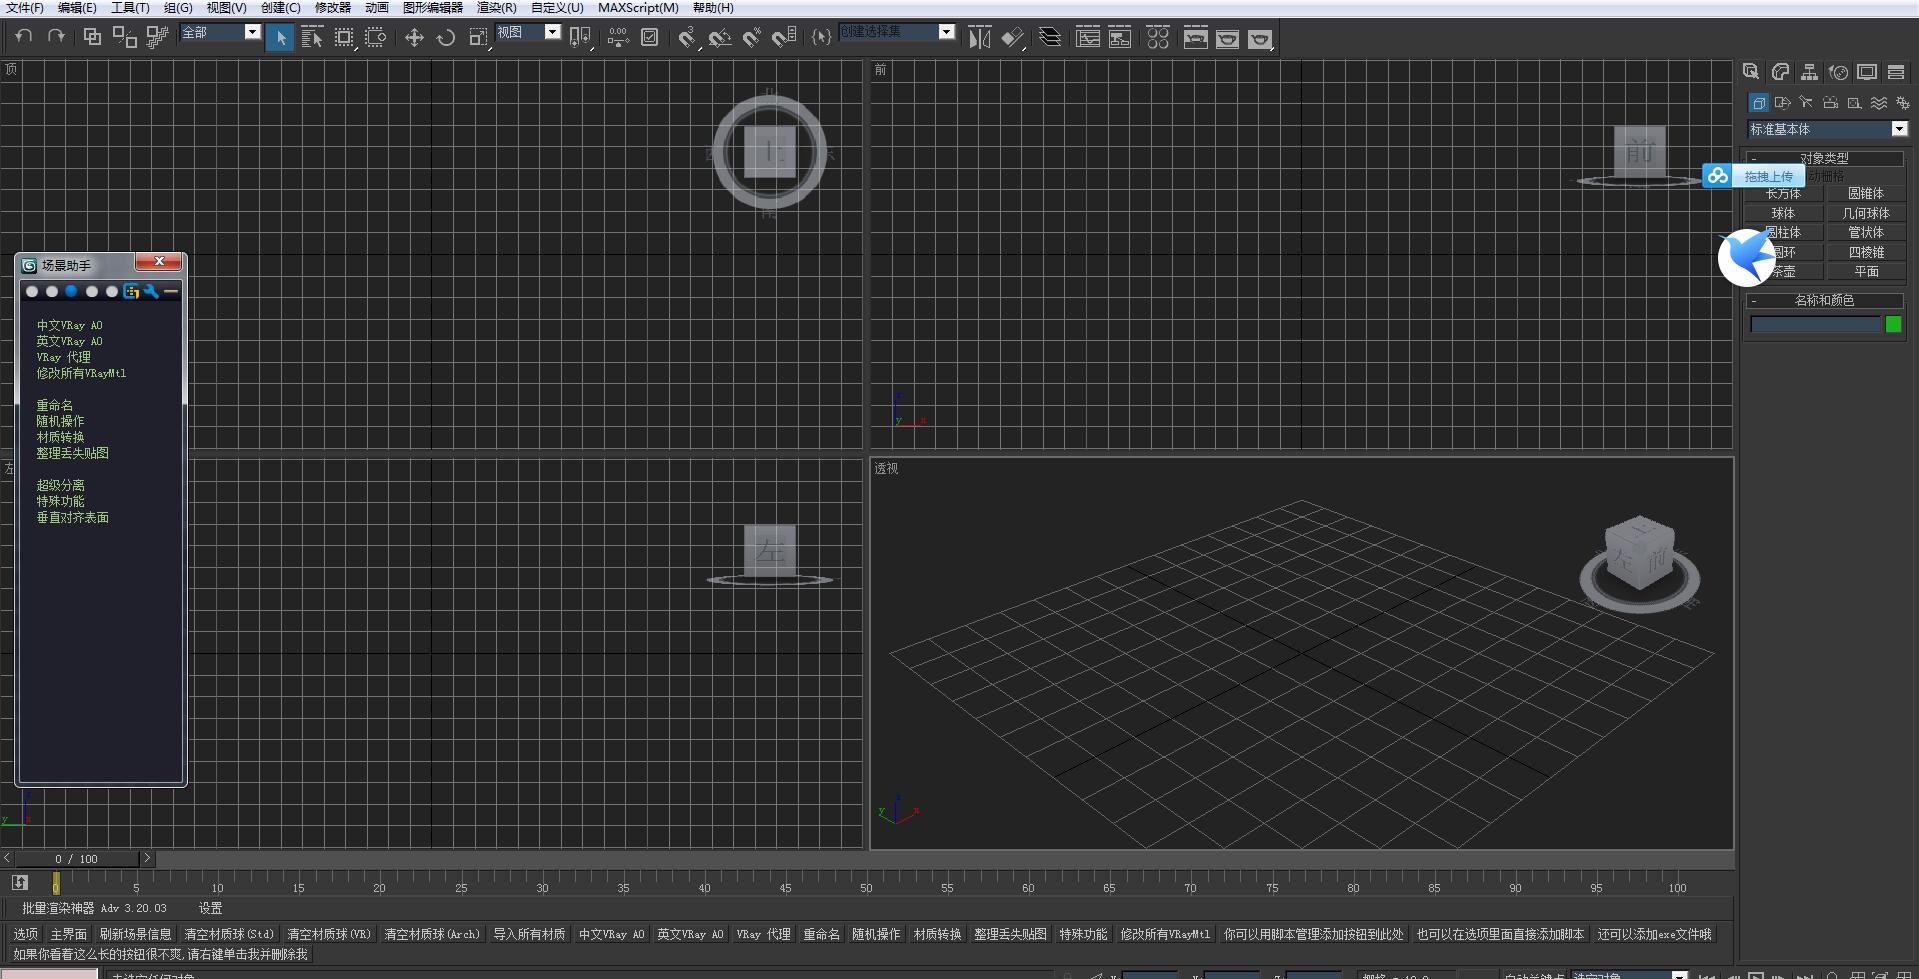Open the selection filter dropdown showing 全部
This screenshot has height=979, width=1919.
point(220,32)
